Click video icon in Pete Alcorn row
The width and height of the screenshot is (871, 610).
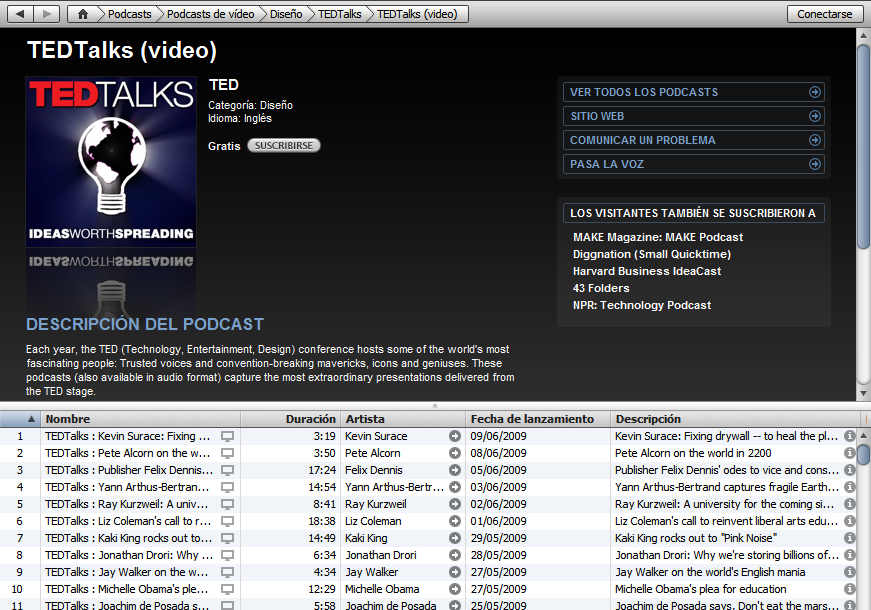pos(227,453)
